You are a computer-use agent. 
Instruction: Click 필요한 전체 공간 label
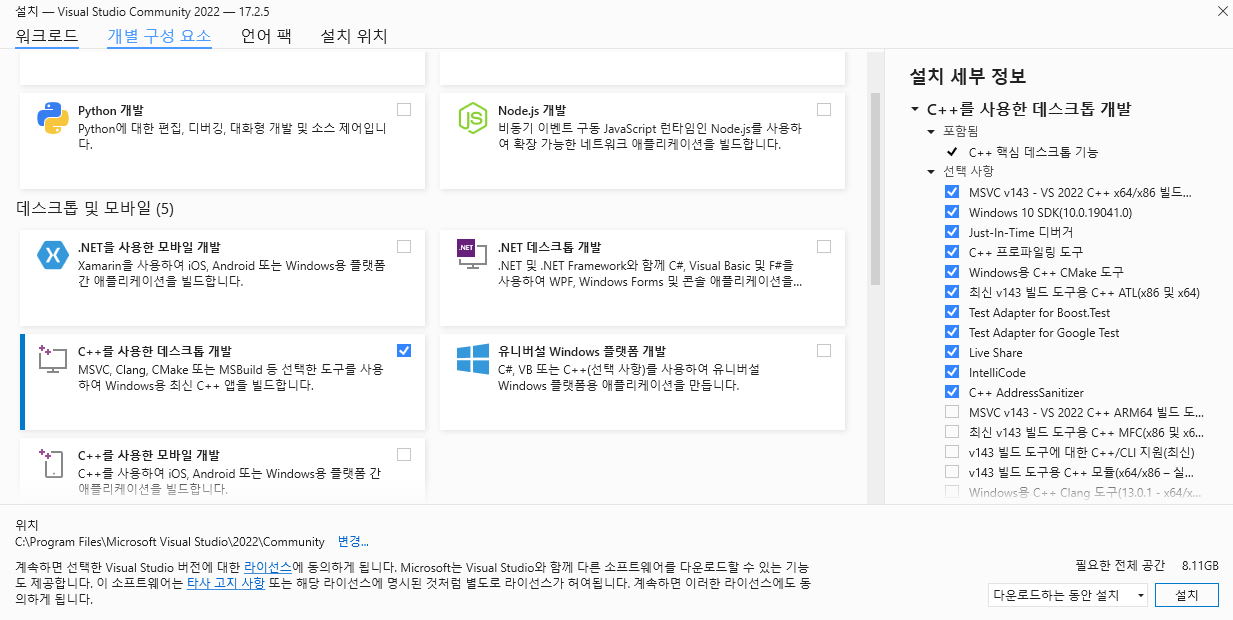coord(1119,565)
